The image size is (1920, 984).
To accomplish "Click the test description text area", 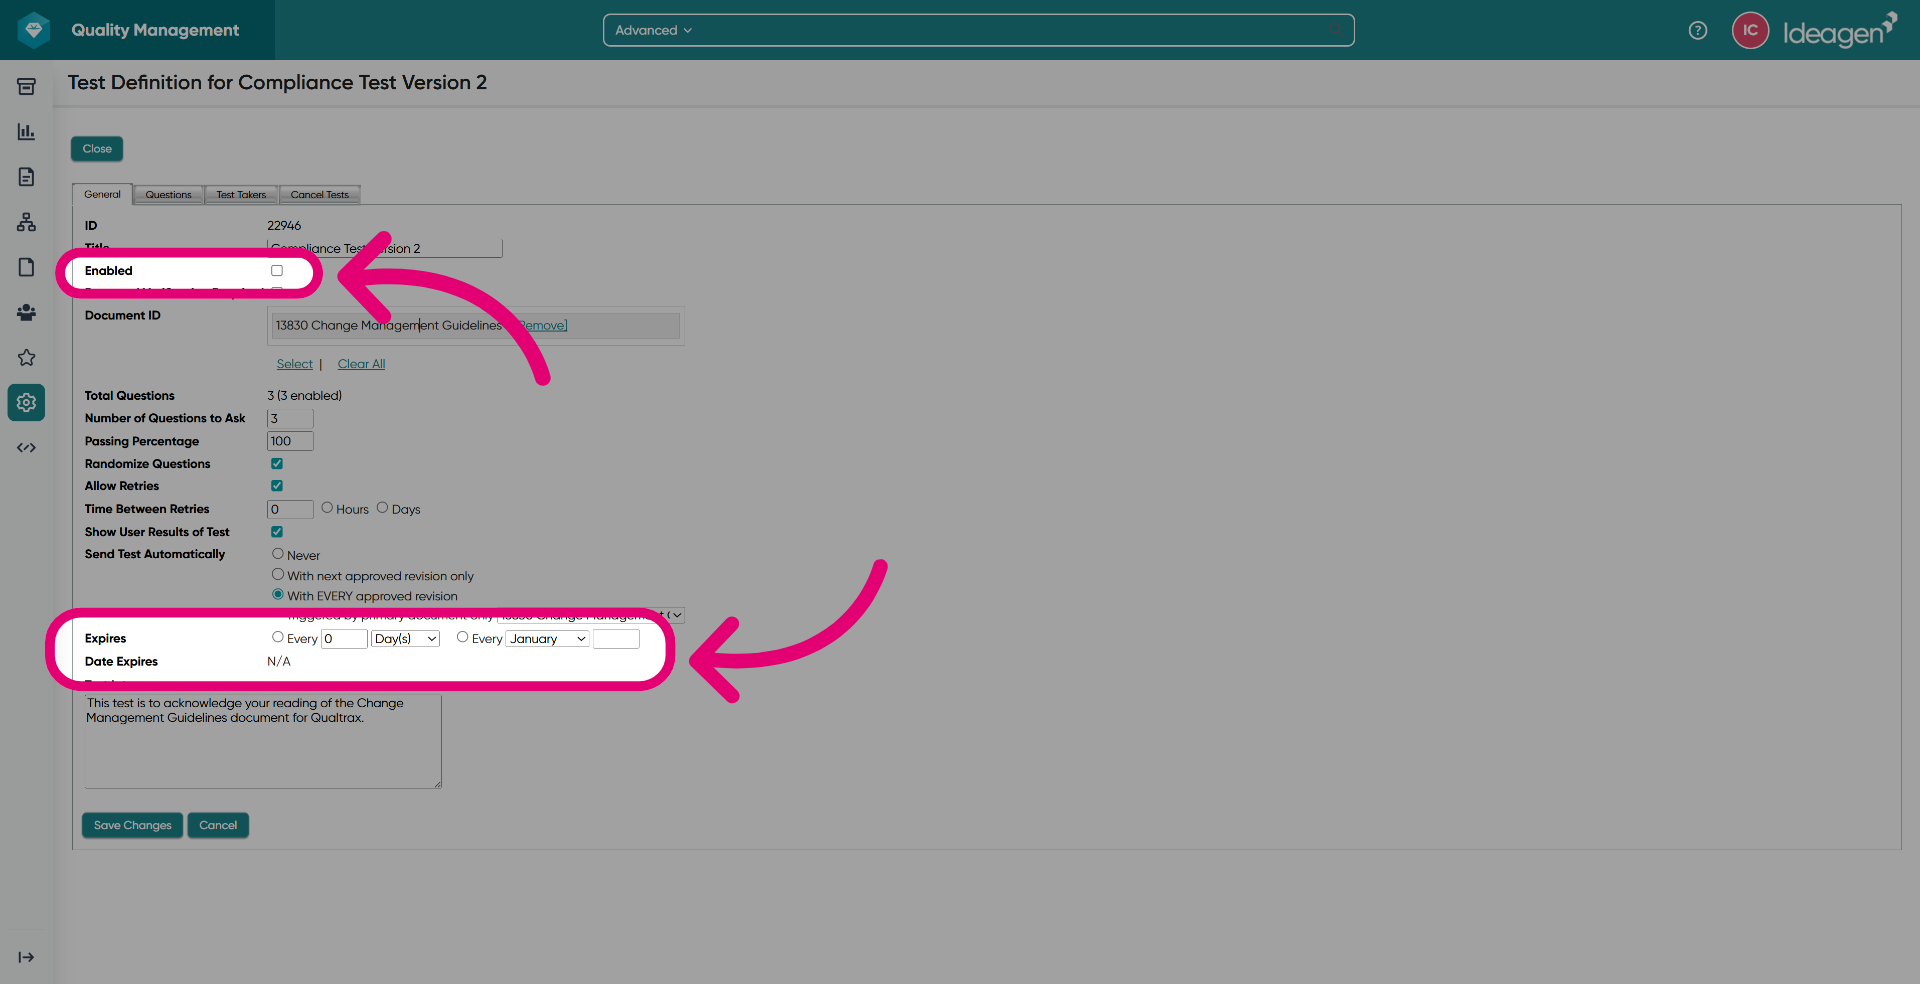I will [x=262, y=740].
